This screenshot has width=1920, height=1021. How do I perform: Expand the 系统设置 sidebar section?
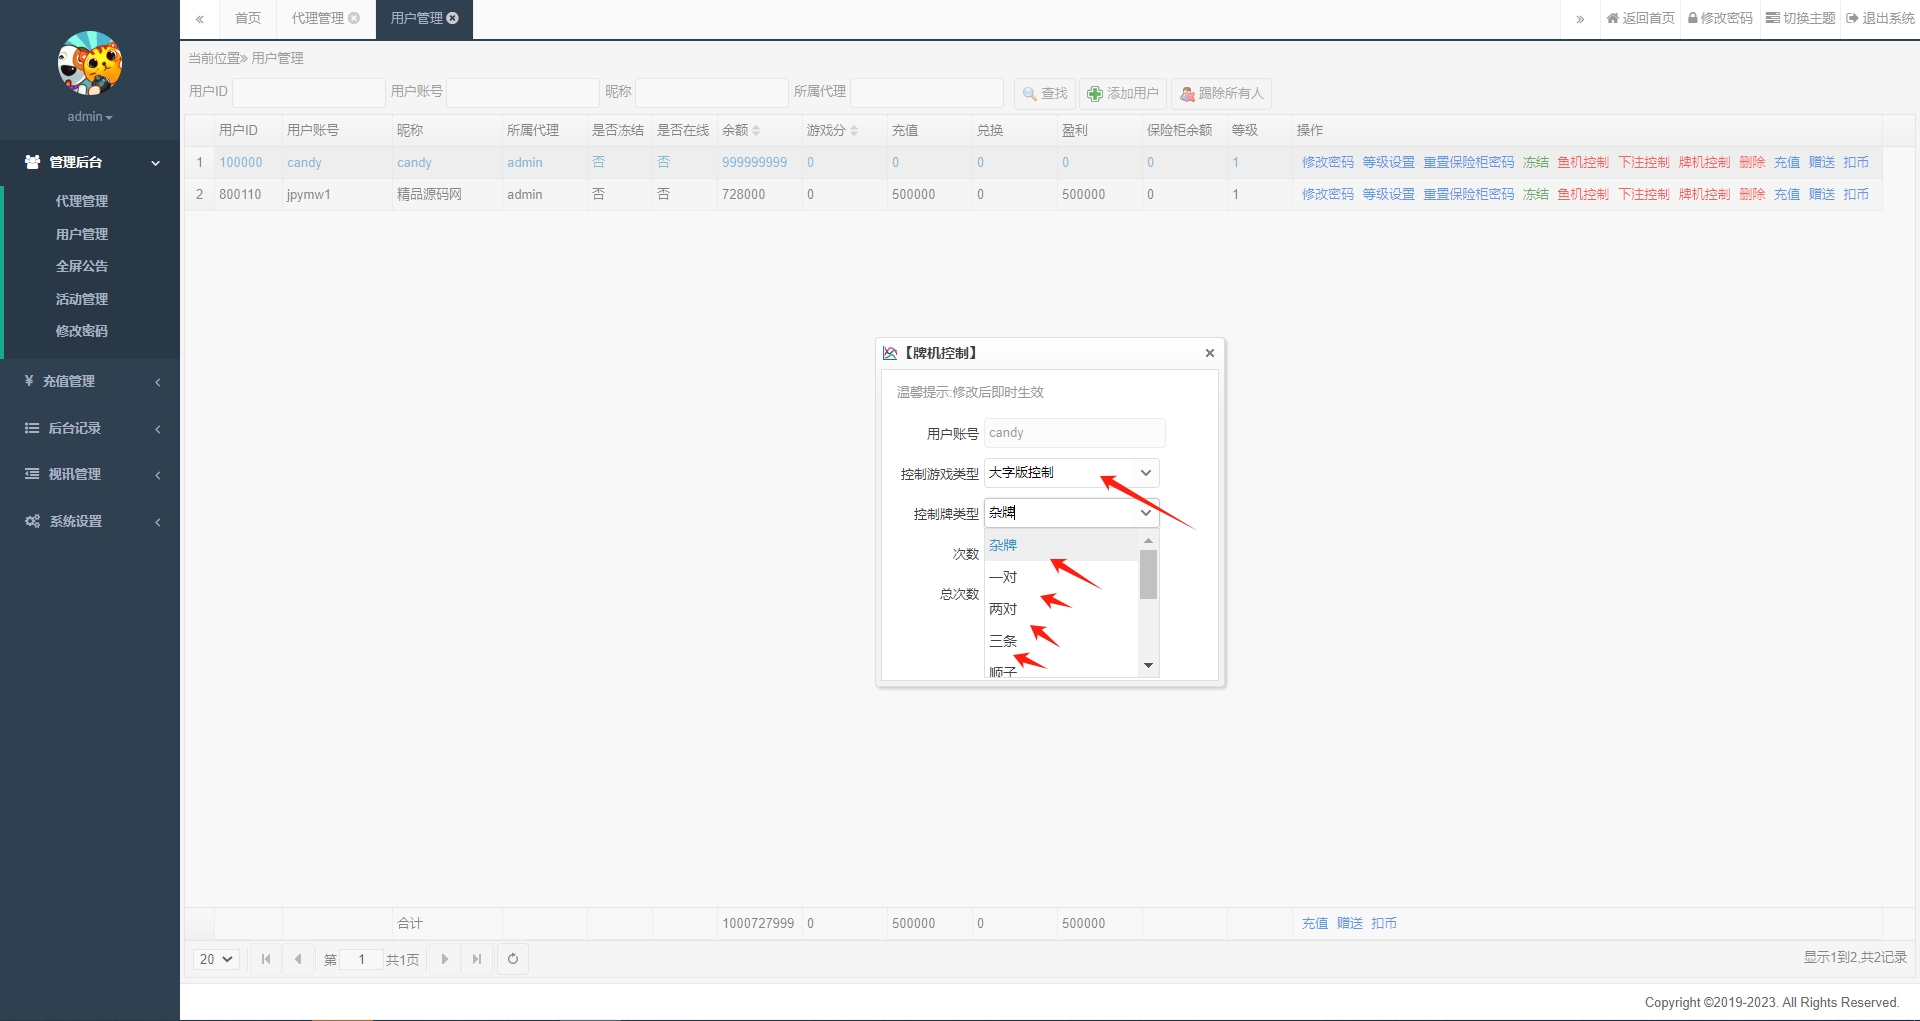click(x=90, y=521)
